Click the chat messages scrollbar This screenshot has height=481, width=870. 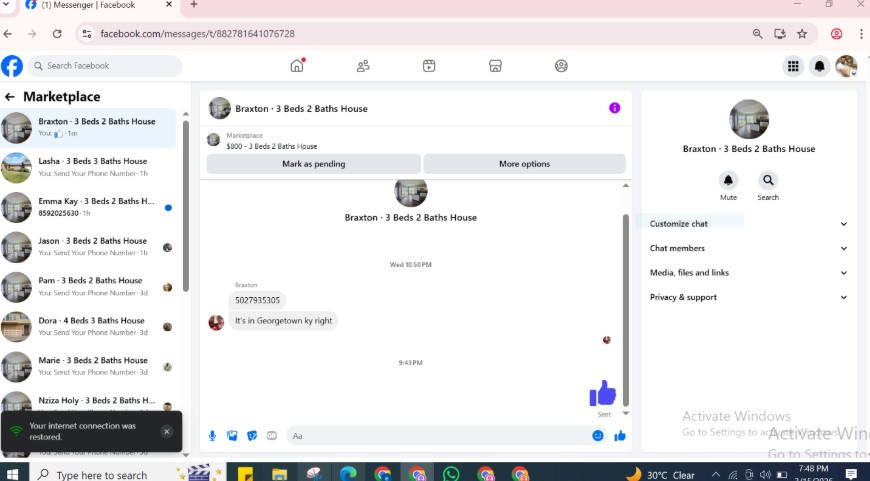click(626, 311)
